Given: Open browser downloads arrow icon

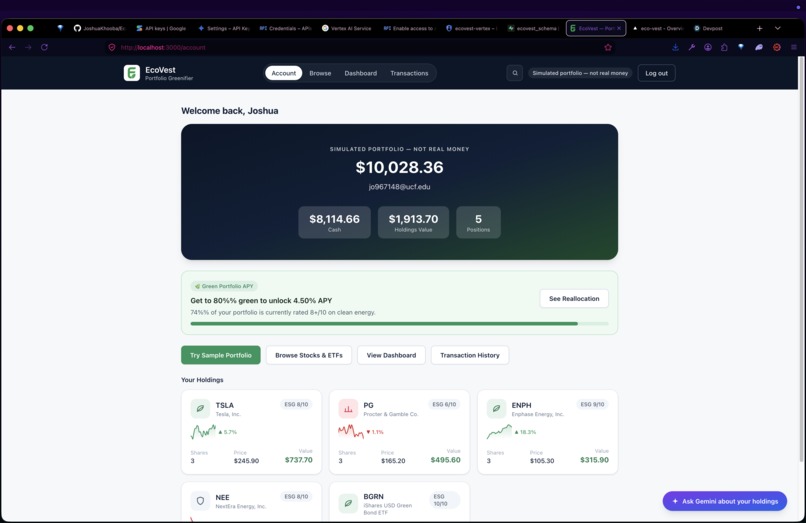Looking at the screenshot, I should (675, 47).
